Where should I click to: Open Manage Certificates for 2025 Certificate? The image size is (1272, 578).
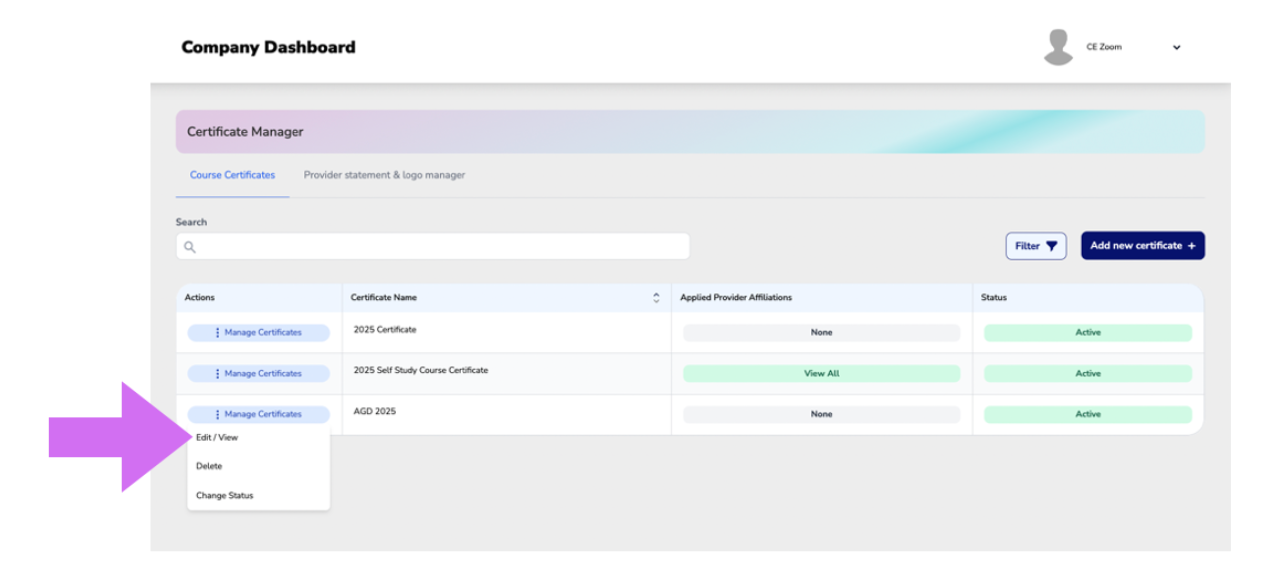[259, 332]
